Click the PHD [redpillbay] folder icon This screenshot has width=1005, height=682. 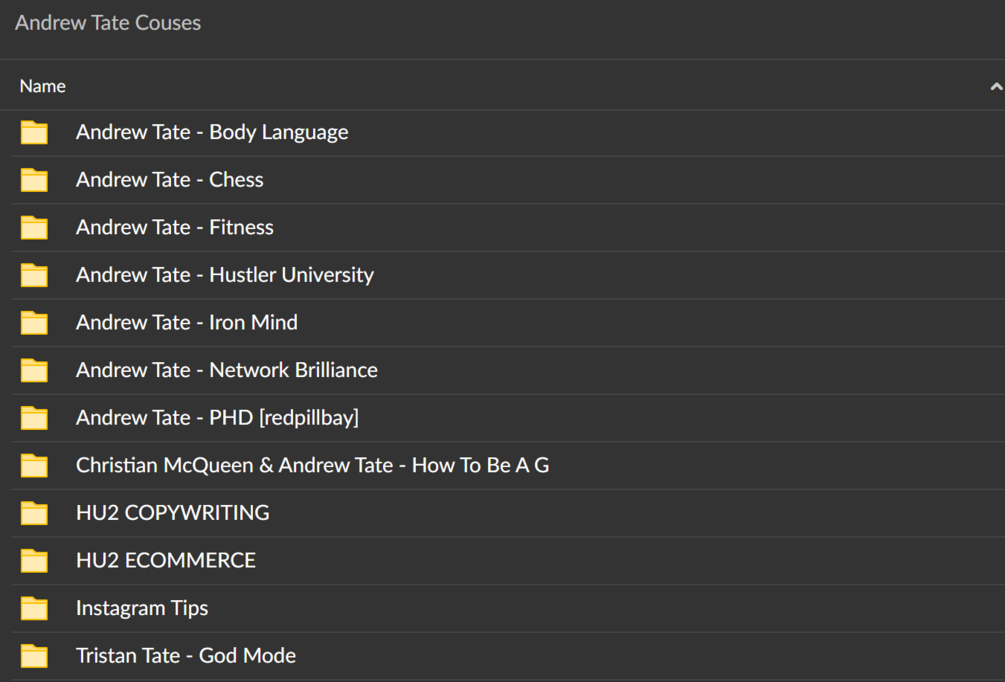tap(35, 418)
